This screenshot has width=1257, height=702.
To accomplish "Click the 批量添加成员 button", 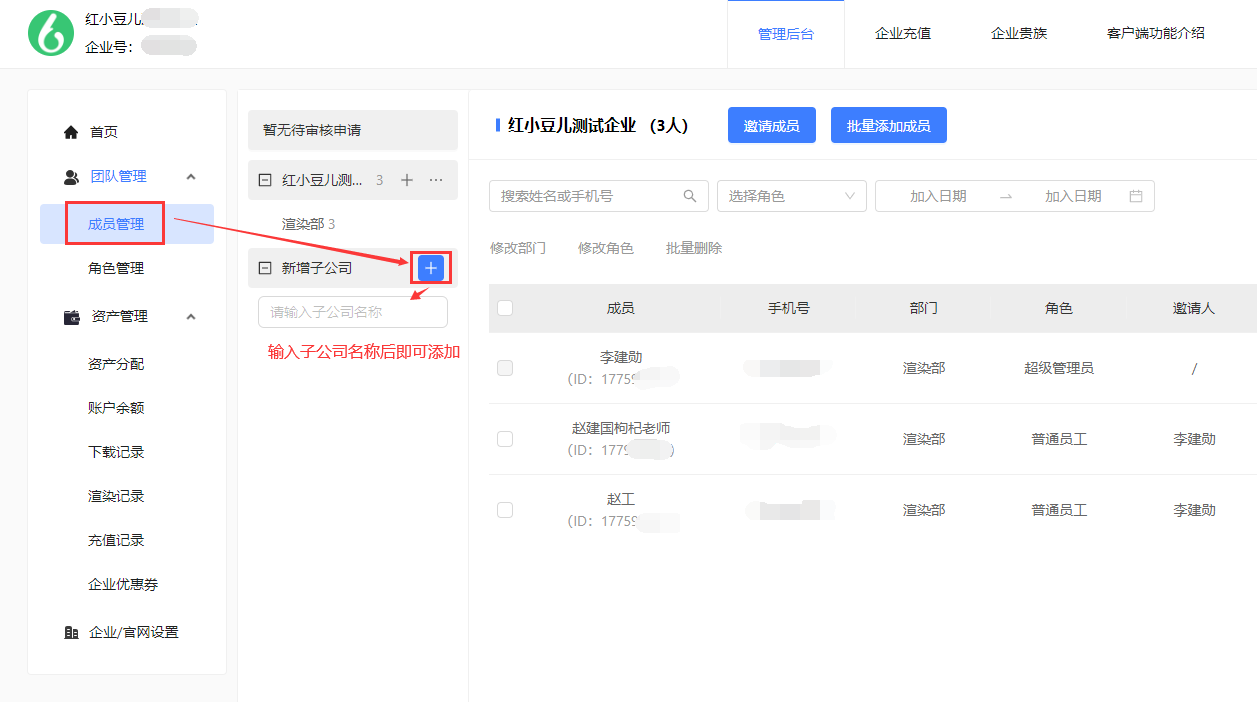I will (x=889, y=126).
